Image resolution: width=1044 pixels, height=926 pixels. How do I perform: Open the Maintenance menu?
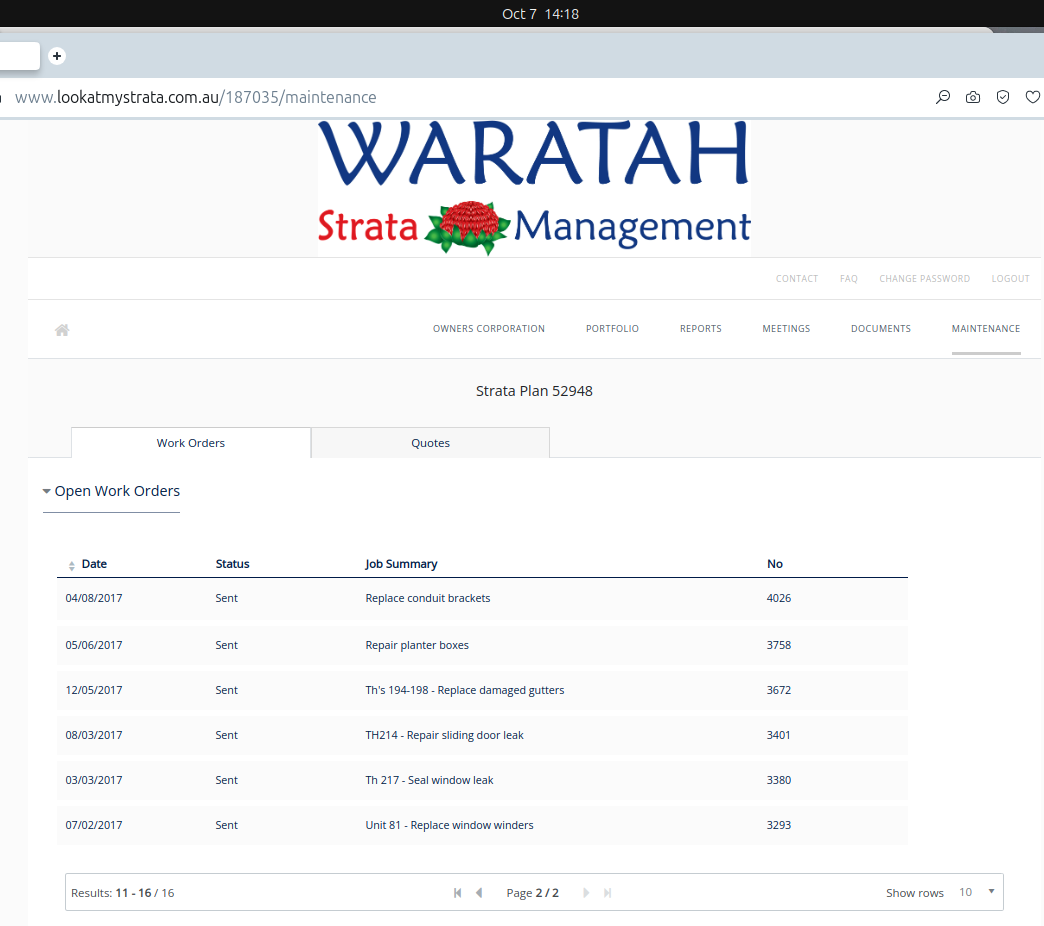[x=986, y=329]
